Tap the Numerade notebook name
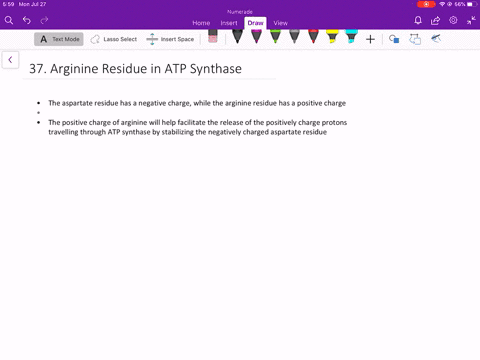This screenshot has width=480, height=360. pyautogui.click(x=240, y=12)
